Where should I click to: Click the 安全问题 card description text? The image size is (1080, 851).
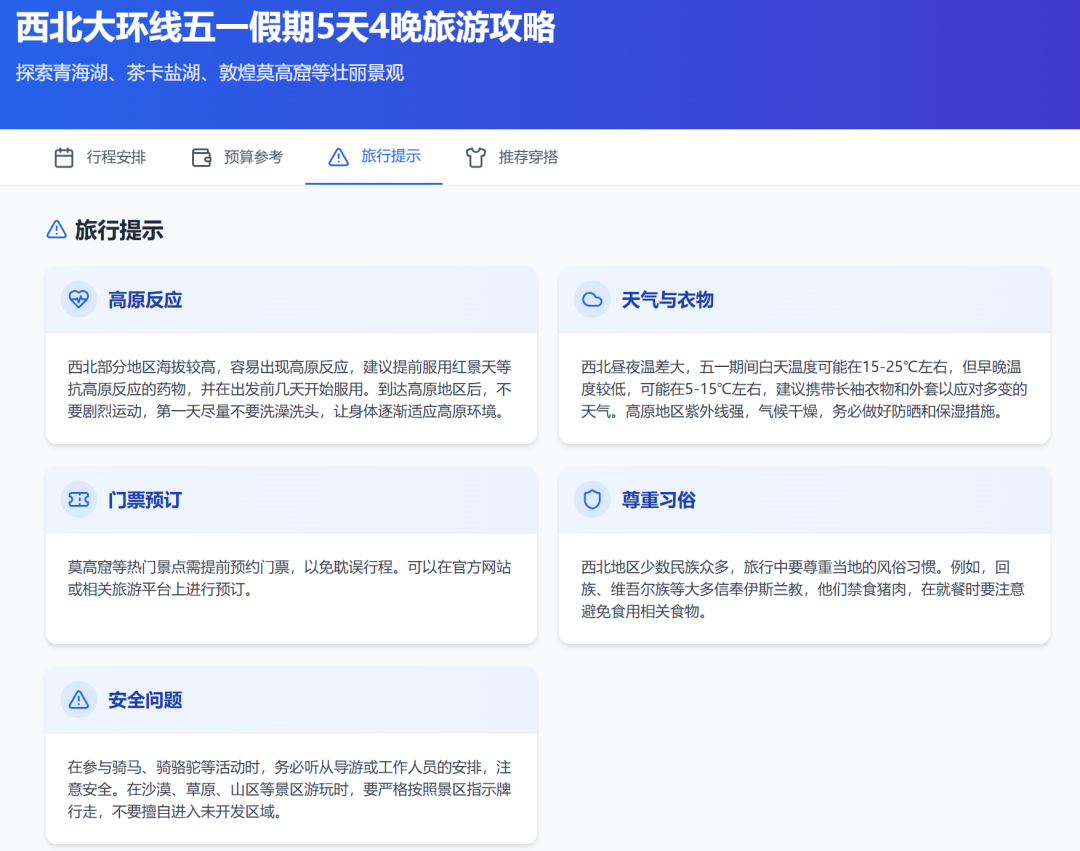(289, 789)
